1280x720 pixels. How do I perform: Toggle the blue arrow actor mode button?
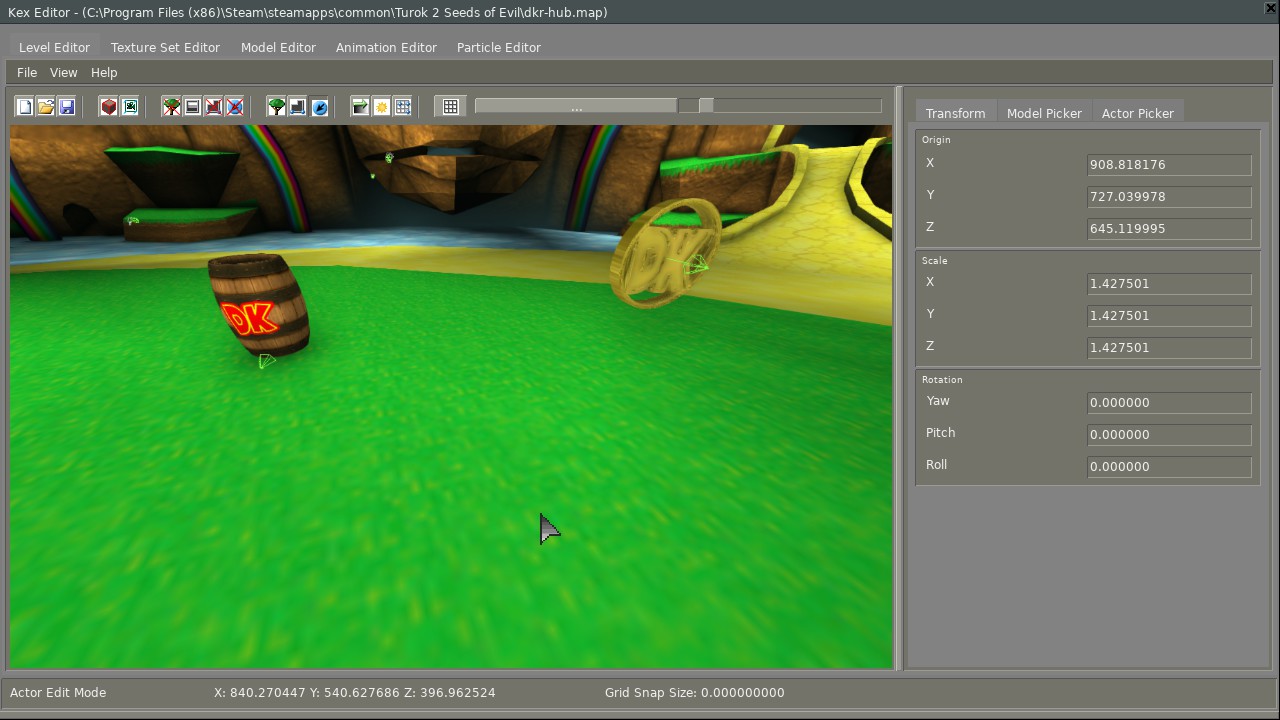coord(319,107)
